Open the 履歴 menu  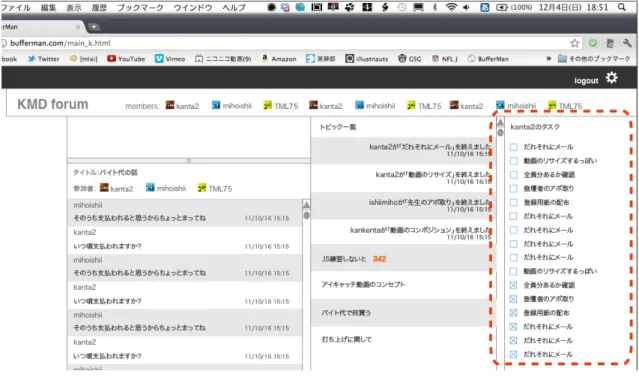(x=99, y=7)
